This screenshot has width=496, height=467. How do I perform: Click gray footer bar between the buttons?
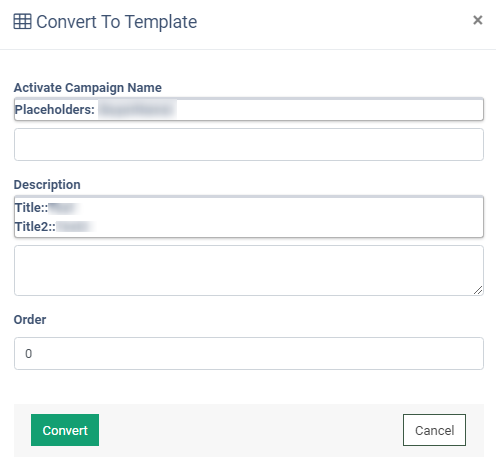click(x=250, y=430)
